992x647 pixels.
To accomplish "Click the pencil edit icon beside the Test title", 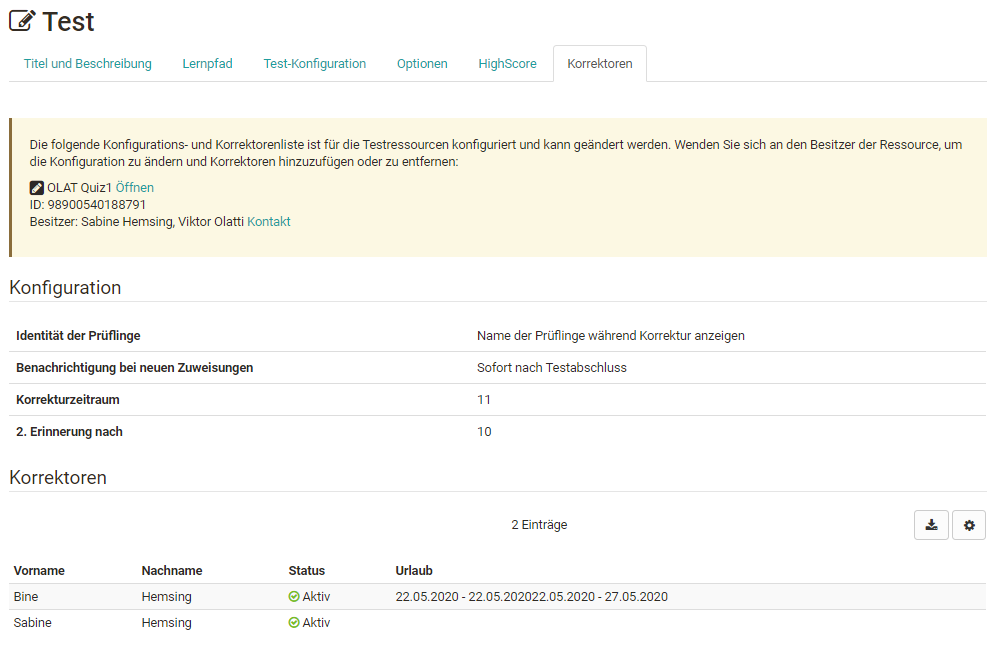I will pyautogui.click(x=22, y=20).
